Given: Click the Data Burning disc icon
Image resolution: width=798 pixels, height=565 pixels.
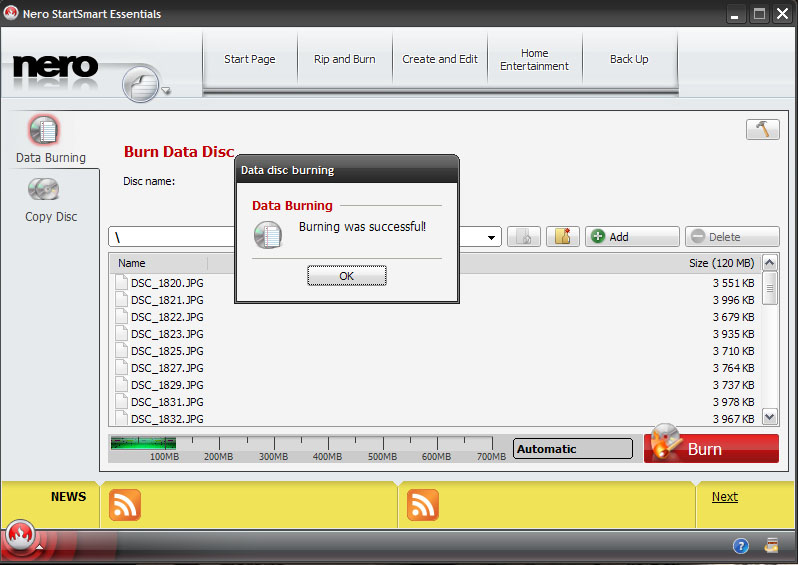Looking at the screenshot, I should (44, 130).
